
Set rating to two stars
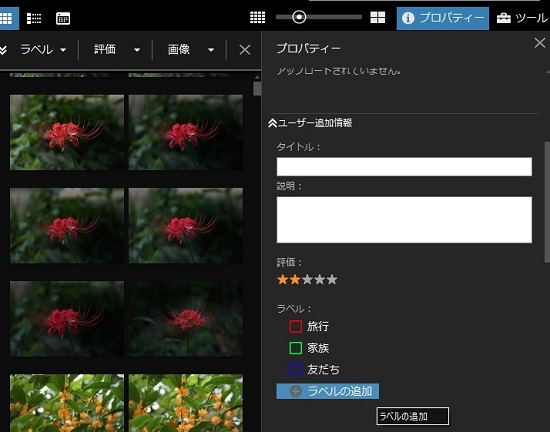pos(295,280)
